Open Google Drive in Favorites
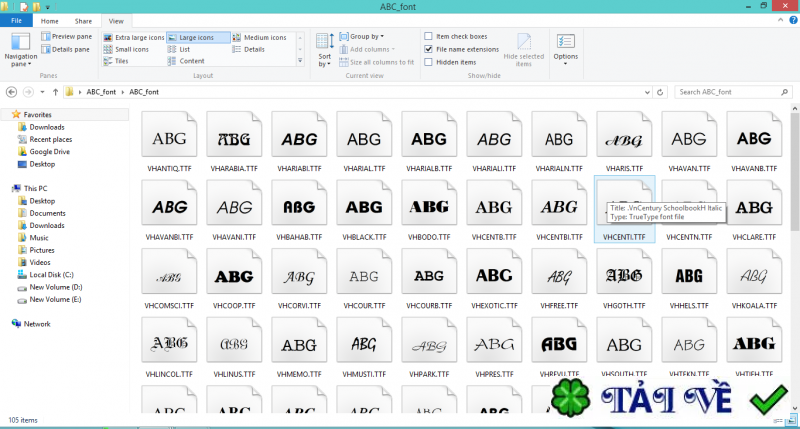Viewport: 800px width, 429px height. click(x=48, y=151)
